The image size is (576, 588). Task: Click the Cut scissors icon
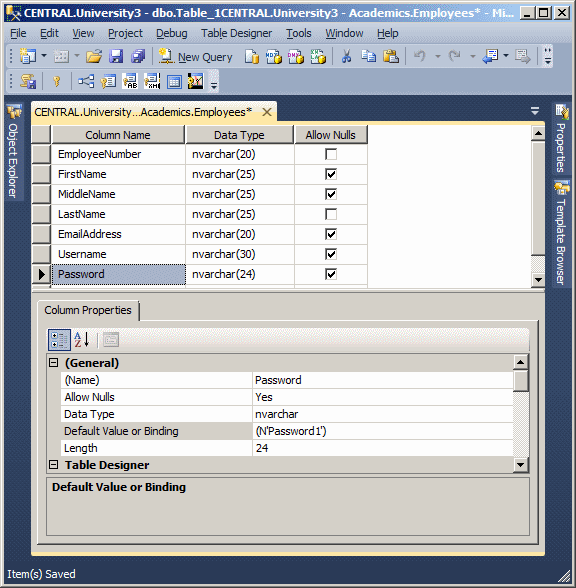(x=346, y=57)
